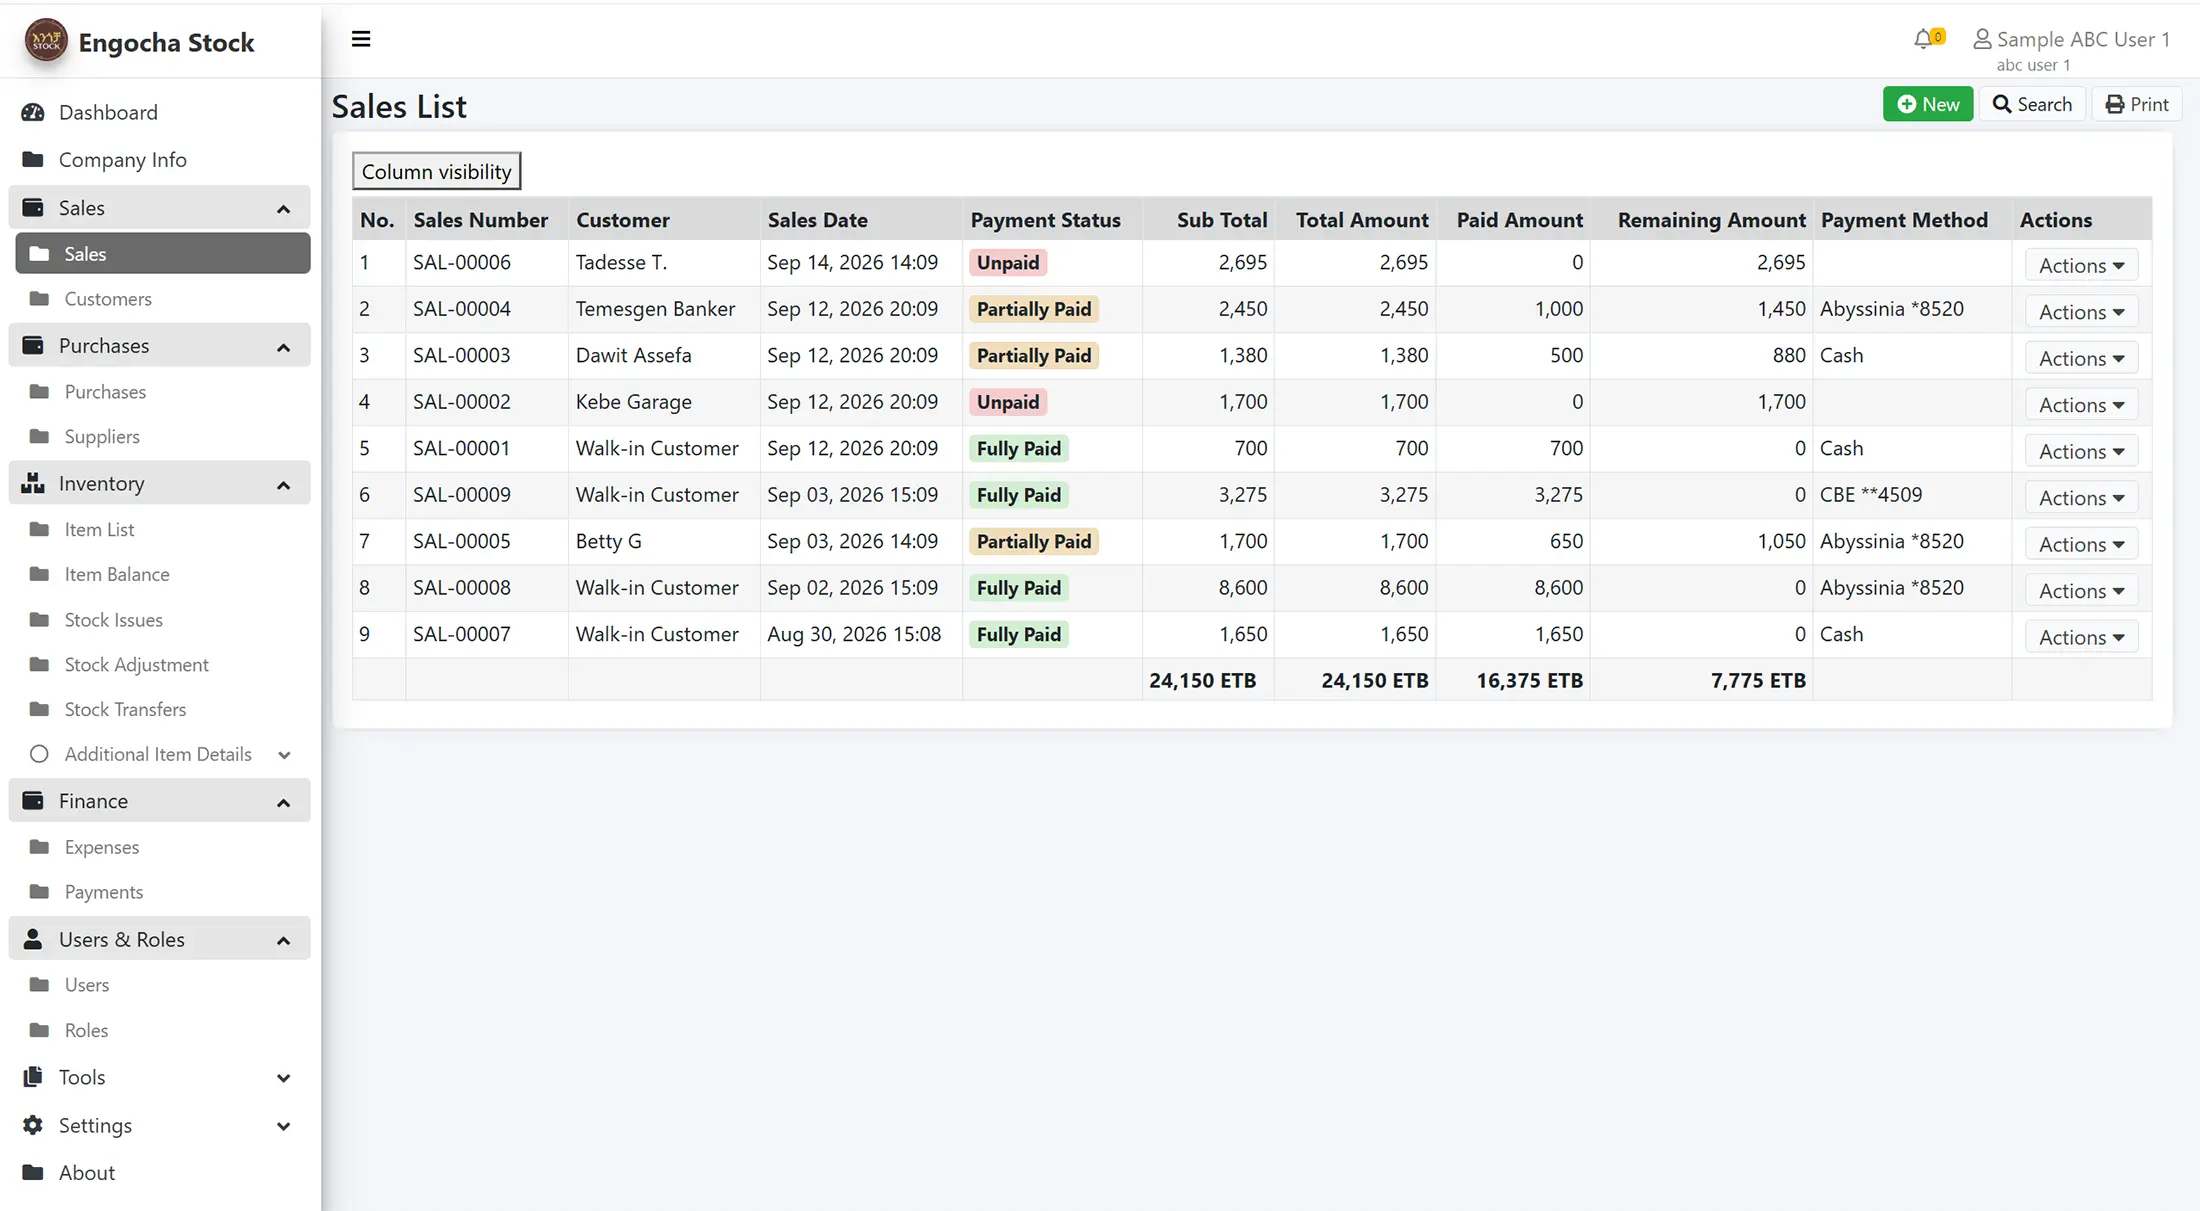2200x1211 pixels.
Task: Click the About folder icon
Action: point(33,1172)
